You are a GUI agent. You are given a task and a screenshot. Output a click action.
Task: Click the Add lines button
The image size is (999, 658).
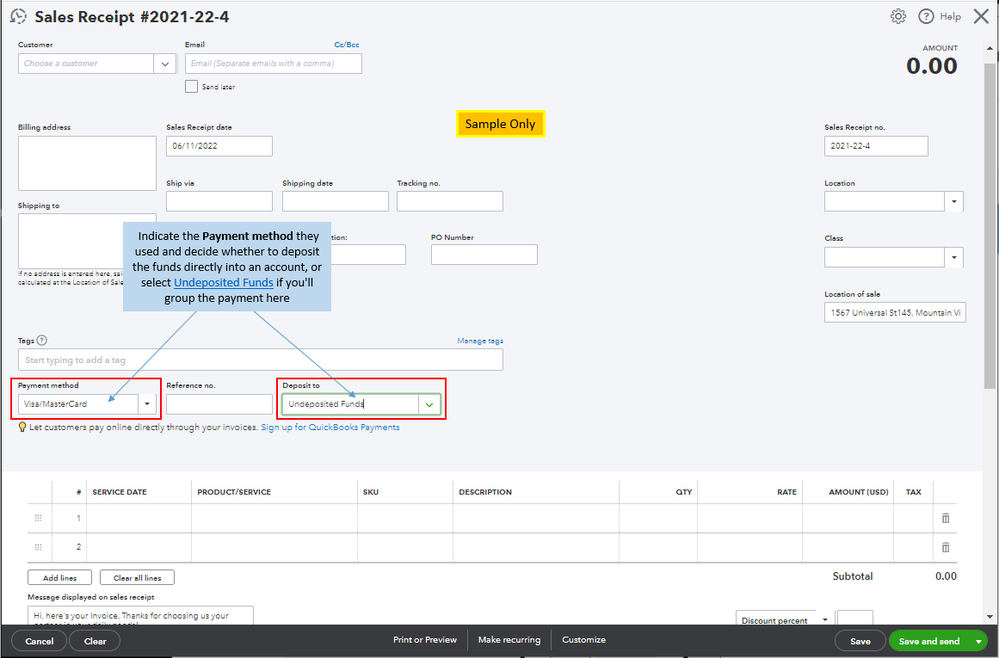tap(60, 578)
